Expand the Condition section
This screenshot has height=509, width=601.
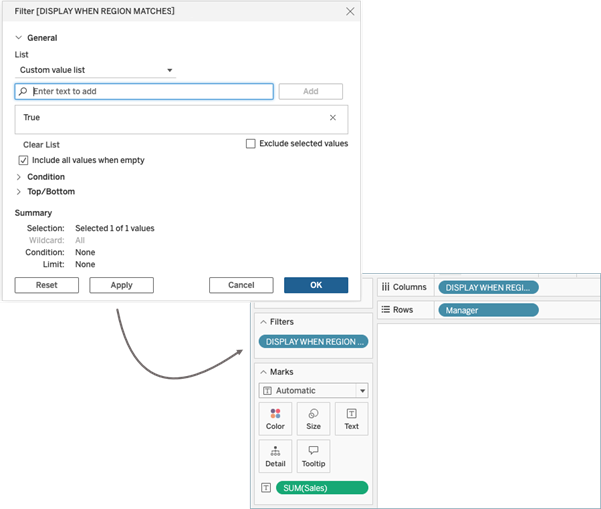(x=19, y=177)
